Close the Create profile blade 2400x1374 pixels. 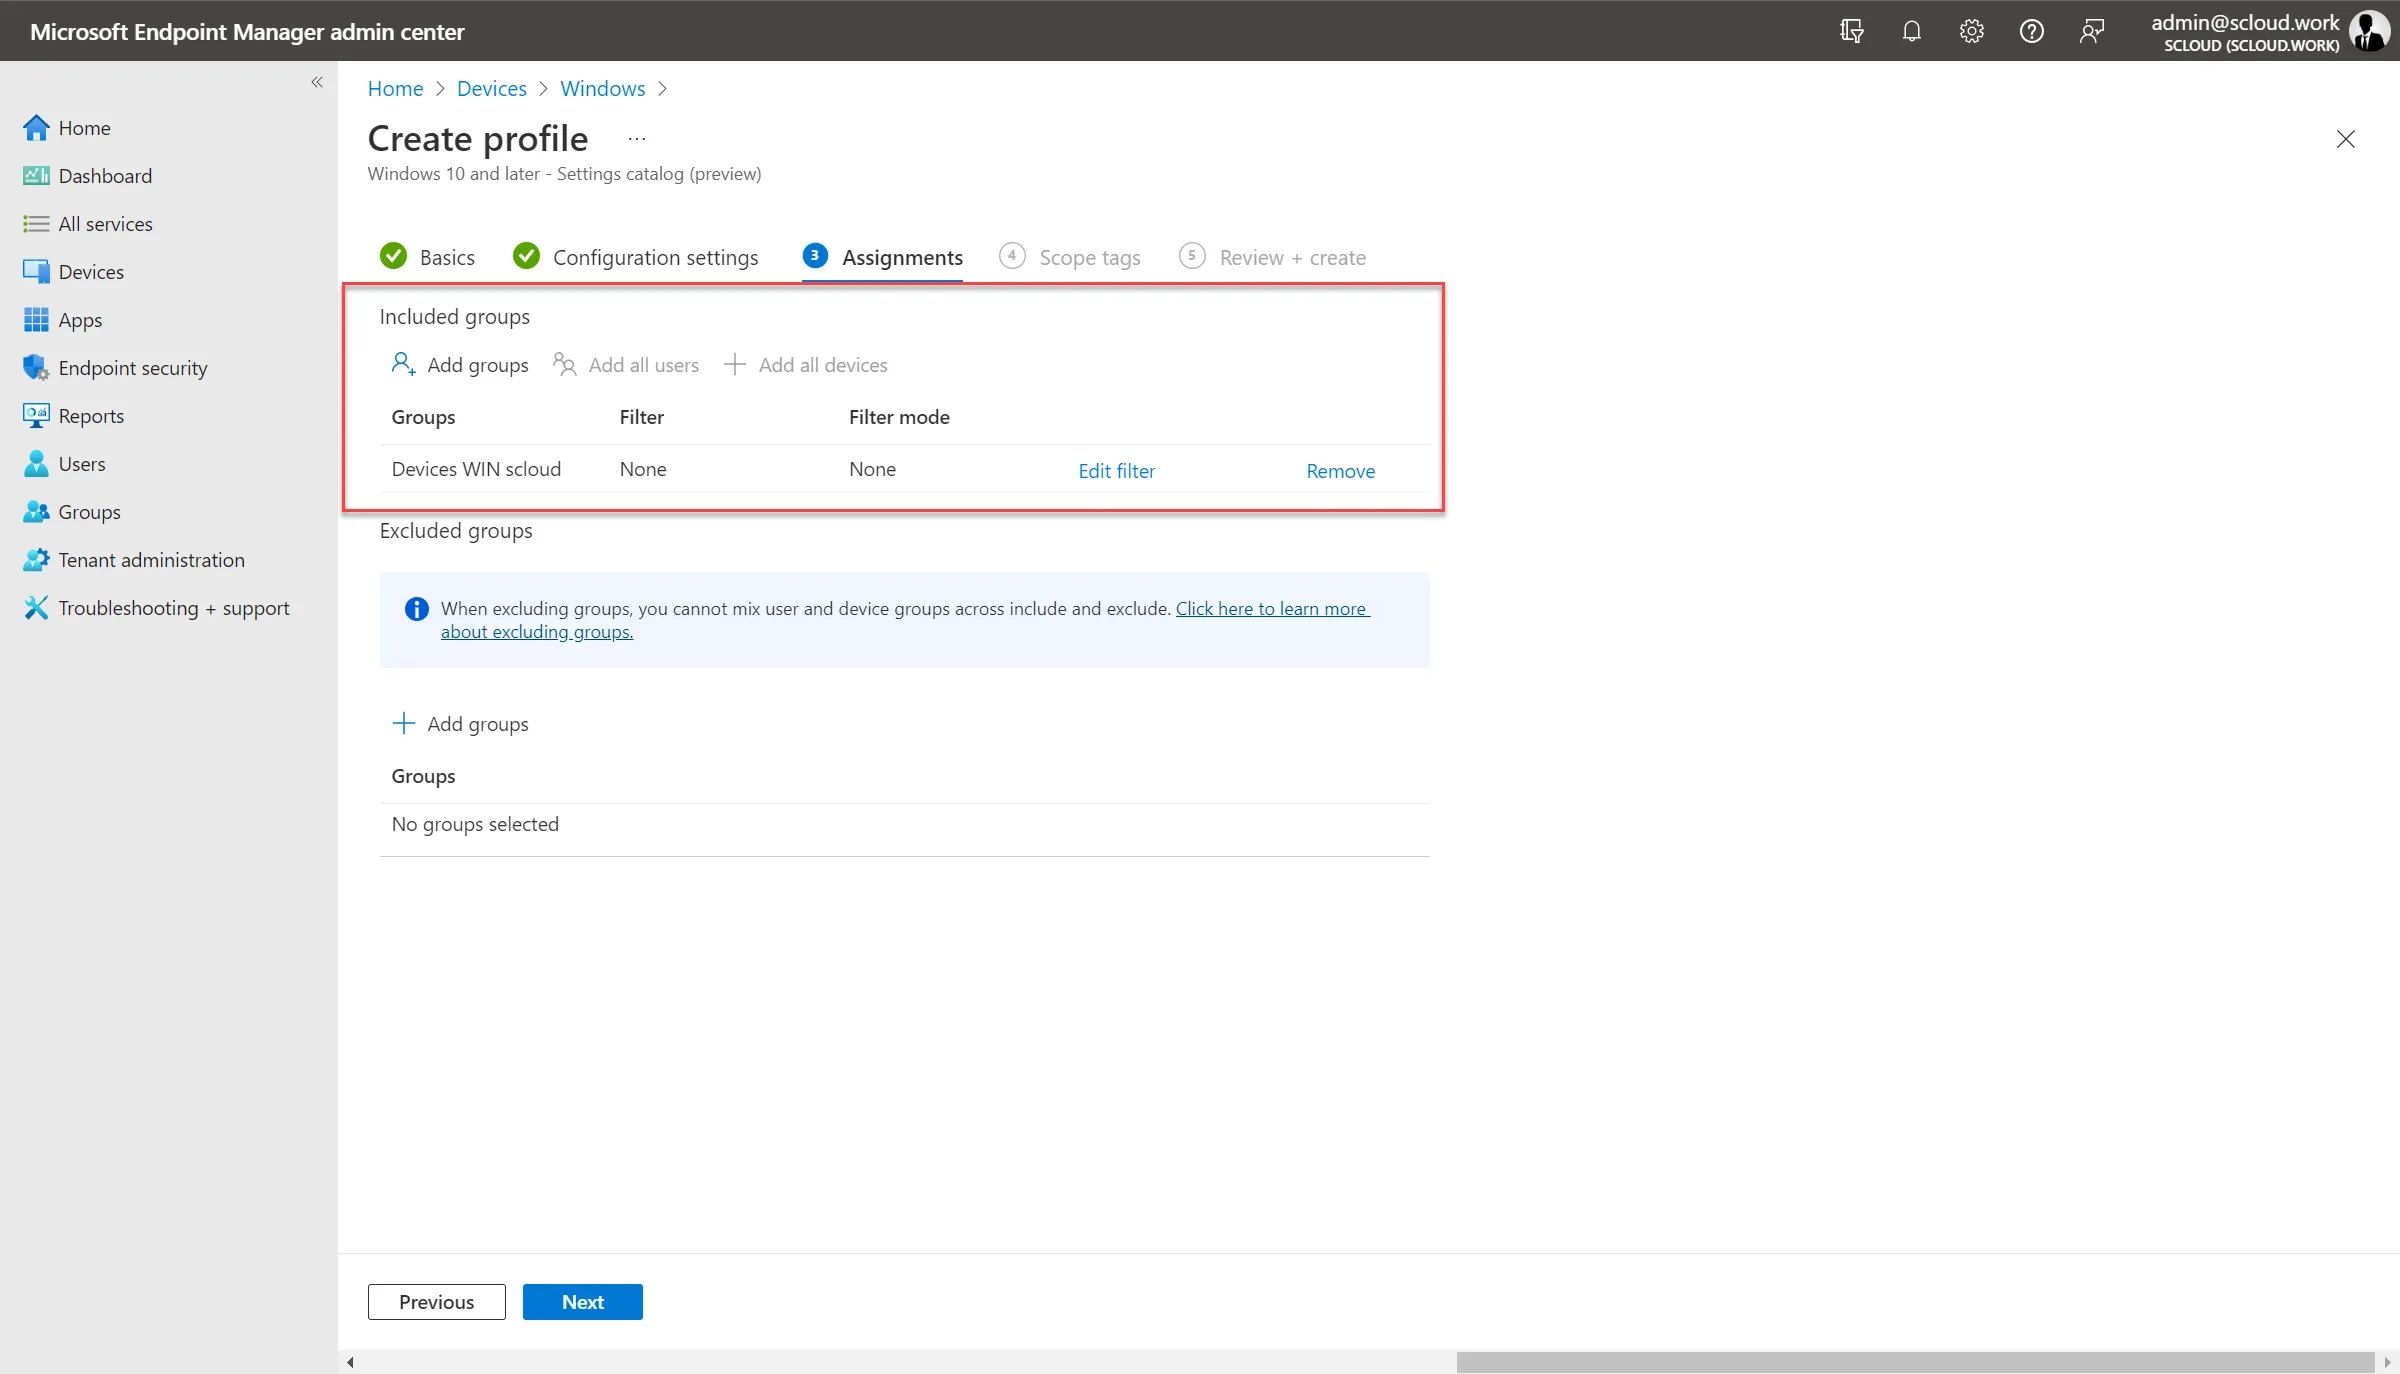click(x=2346, y=139)
